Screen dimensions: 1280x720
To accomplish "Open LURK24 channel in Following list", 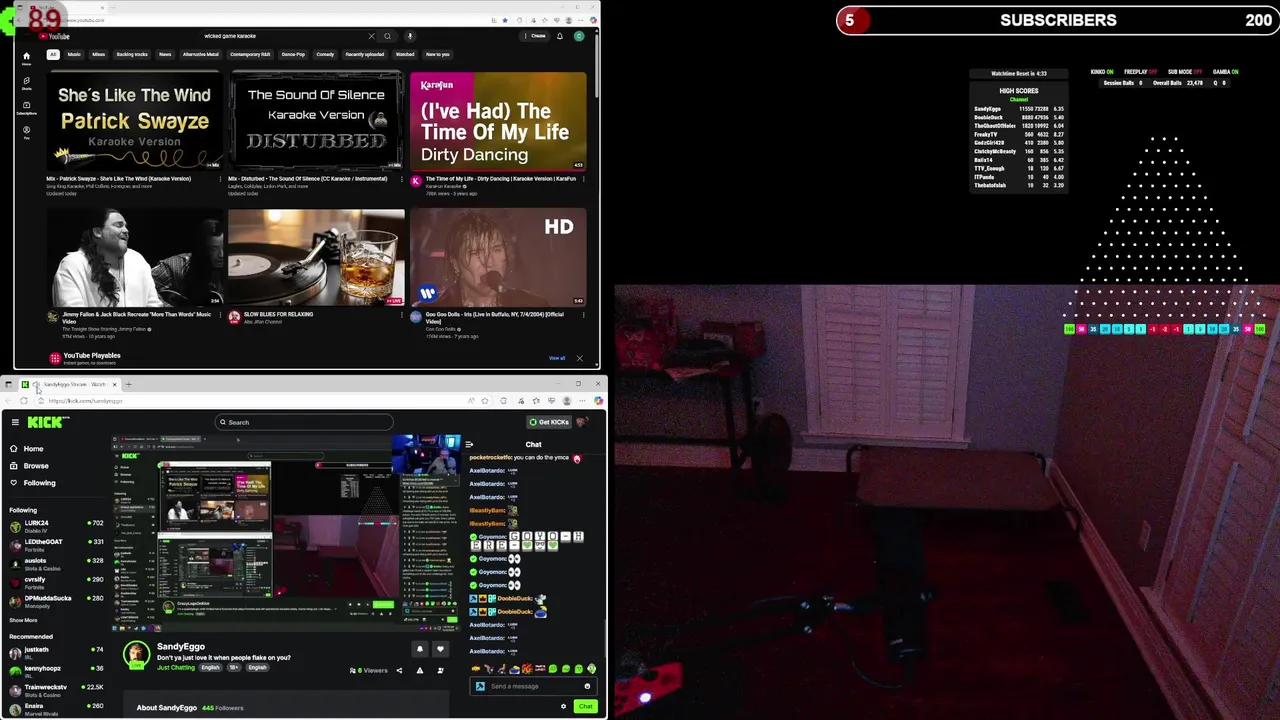I will coord(56,526).
